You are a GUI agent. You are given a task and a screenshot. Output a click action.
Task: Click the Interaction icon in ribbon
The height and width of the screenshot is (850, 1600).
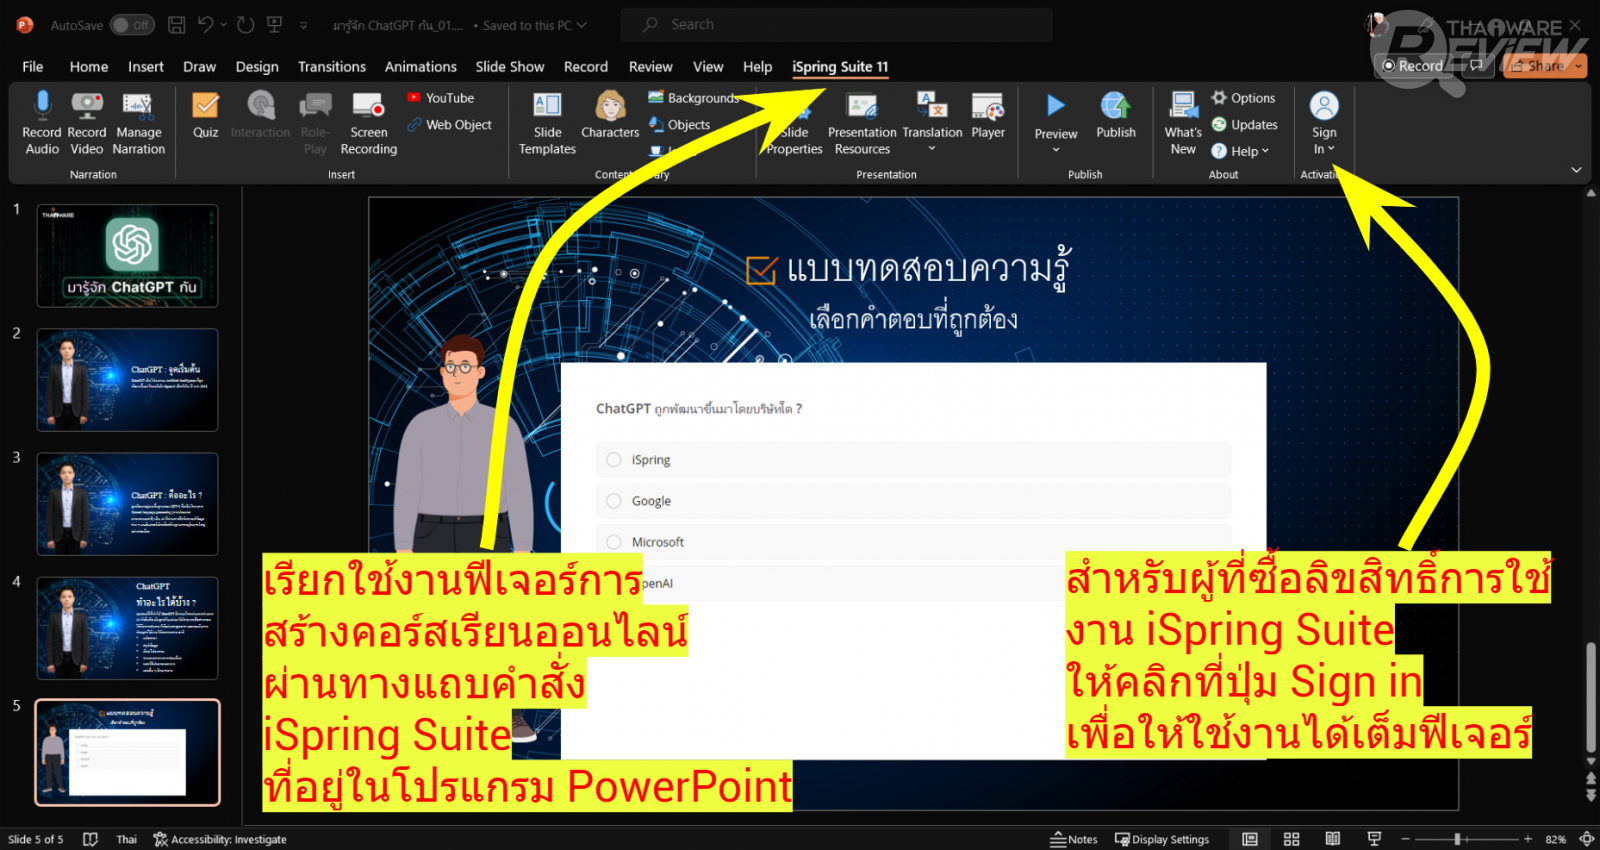[260, 105]
